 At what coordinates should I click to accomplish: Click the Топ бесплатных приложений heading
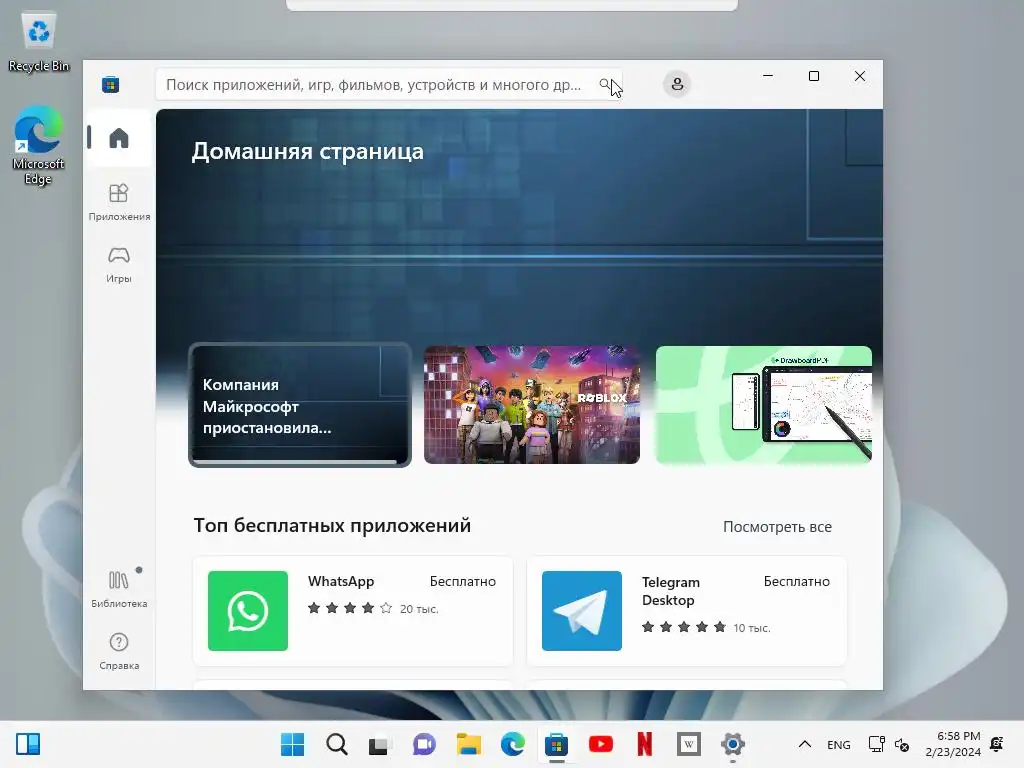click(332, 526)
